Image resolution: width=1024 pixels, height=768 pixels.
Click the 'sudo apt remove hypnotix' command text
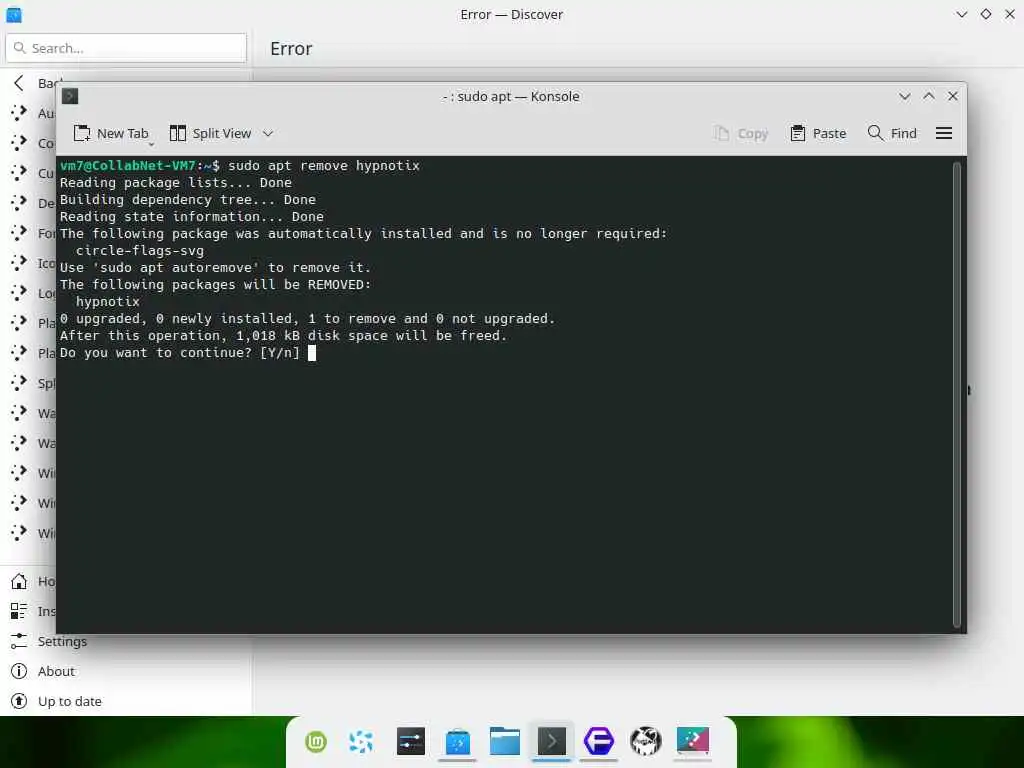pos(324,166)
